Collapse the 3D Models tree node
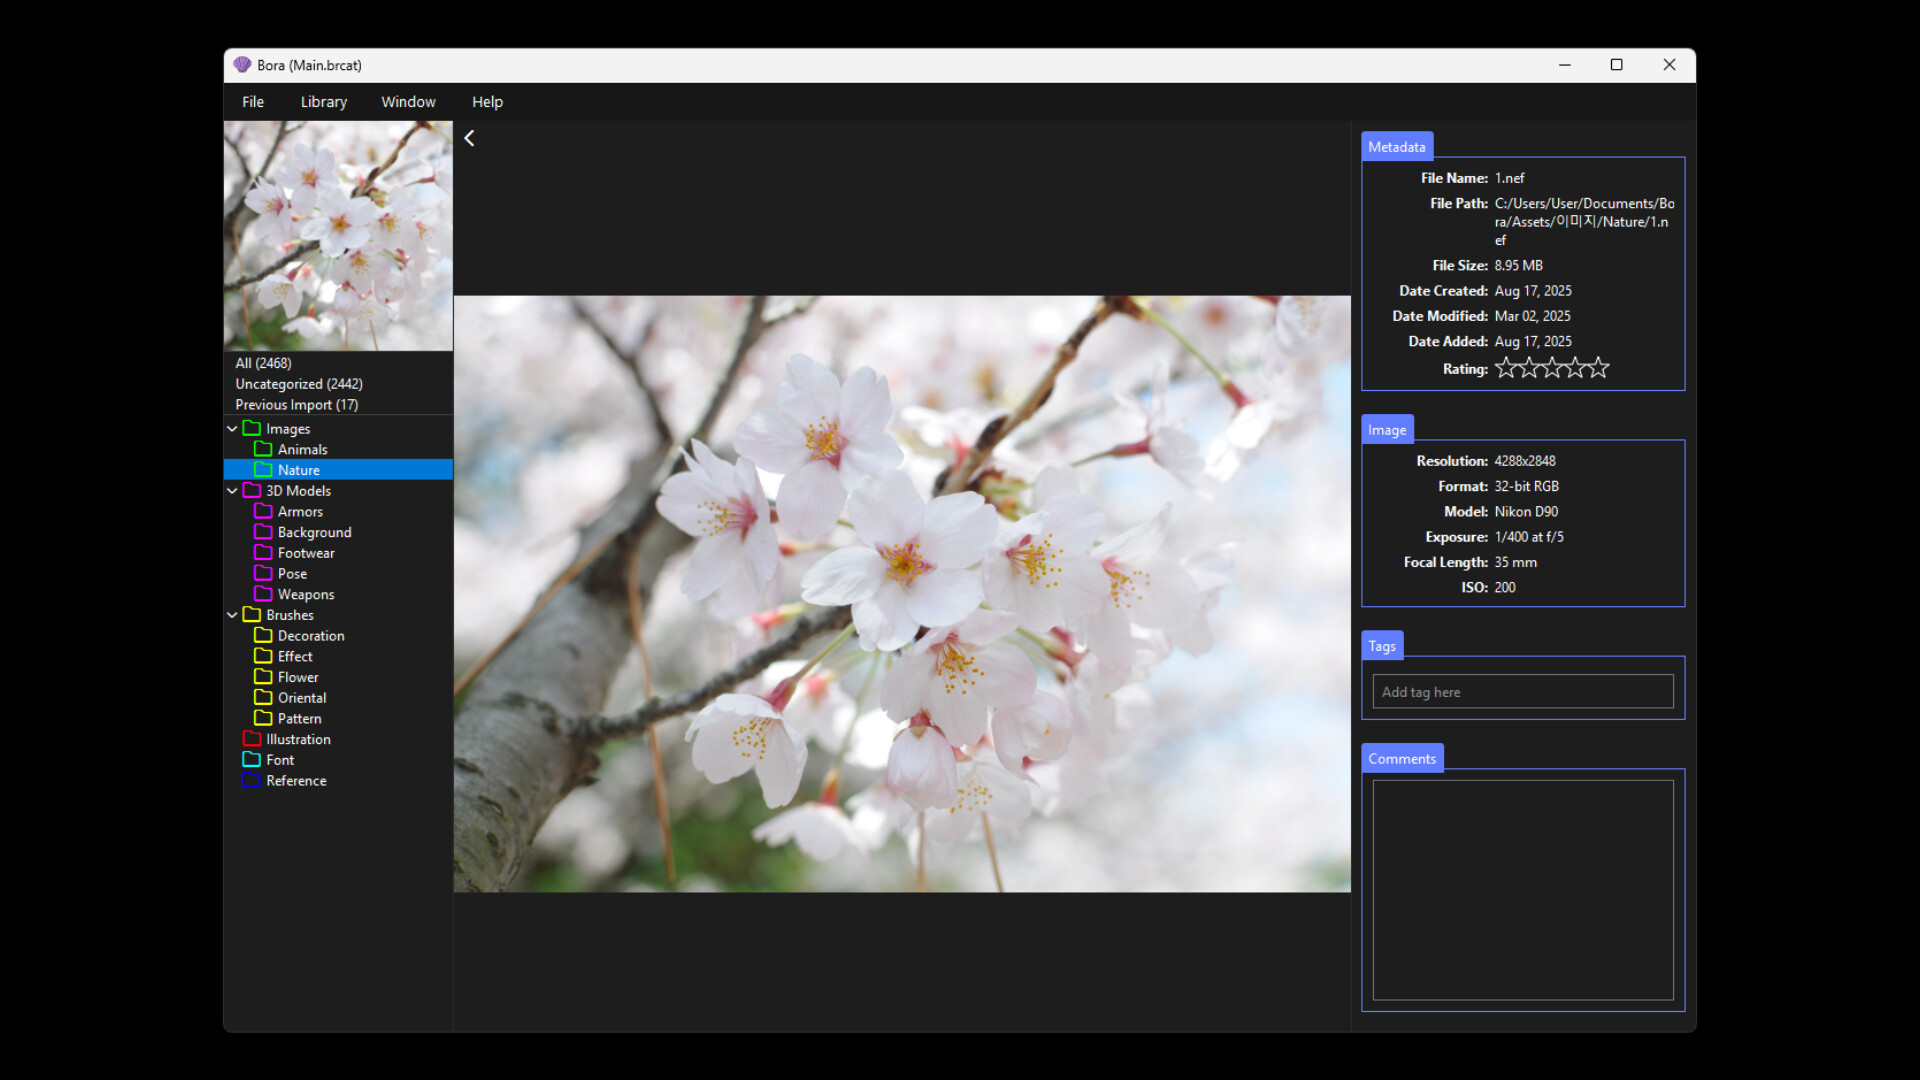Image resolution: width=1920 pixels, height=1080 pixels. click(x=232, y=490)
